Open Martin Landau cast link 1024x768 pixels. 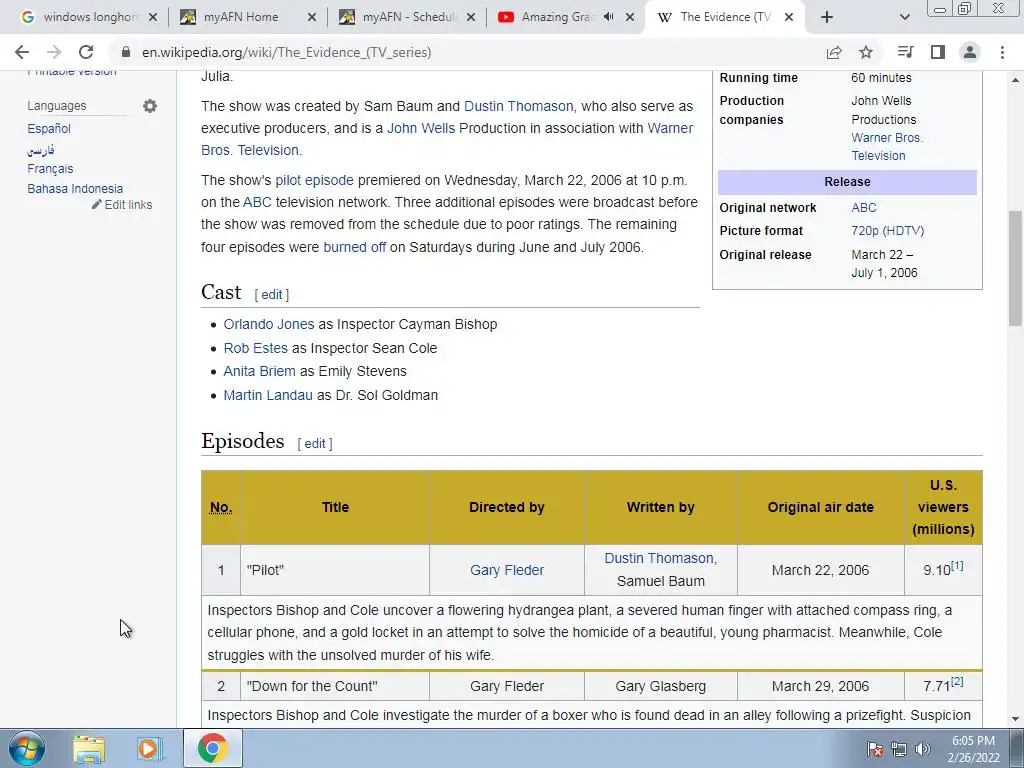tap(268, 395)
